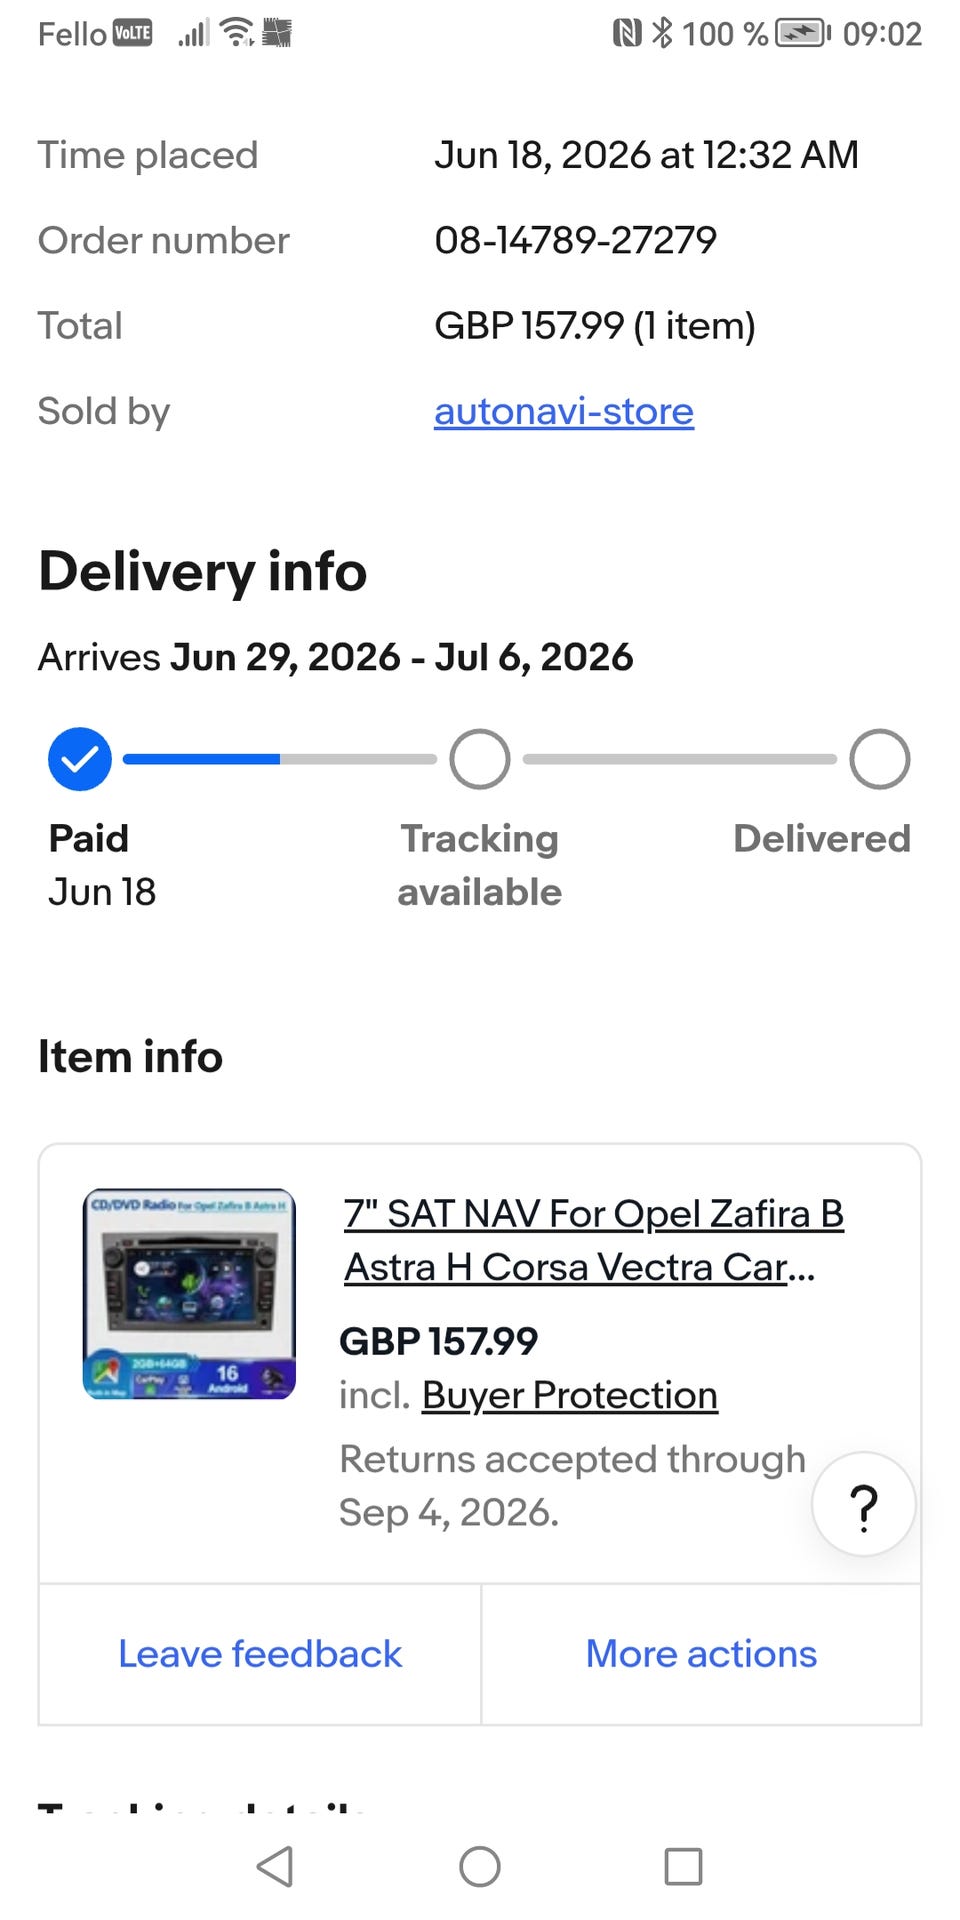Open the 7" SAT NAV item title link
Image resolution: width=960 pixels, height=1920 pixels.
tap(594, 1240)
